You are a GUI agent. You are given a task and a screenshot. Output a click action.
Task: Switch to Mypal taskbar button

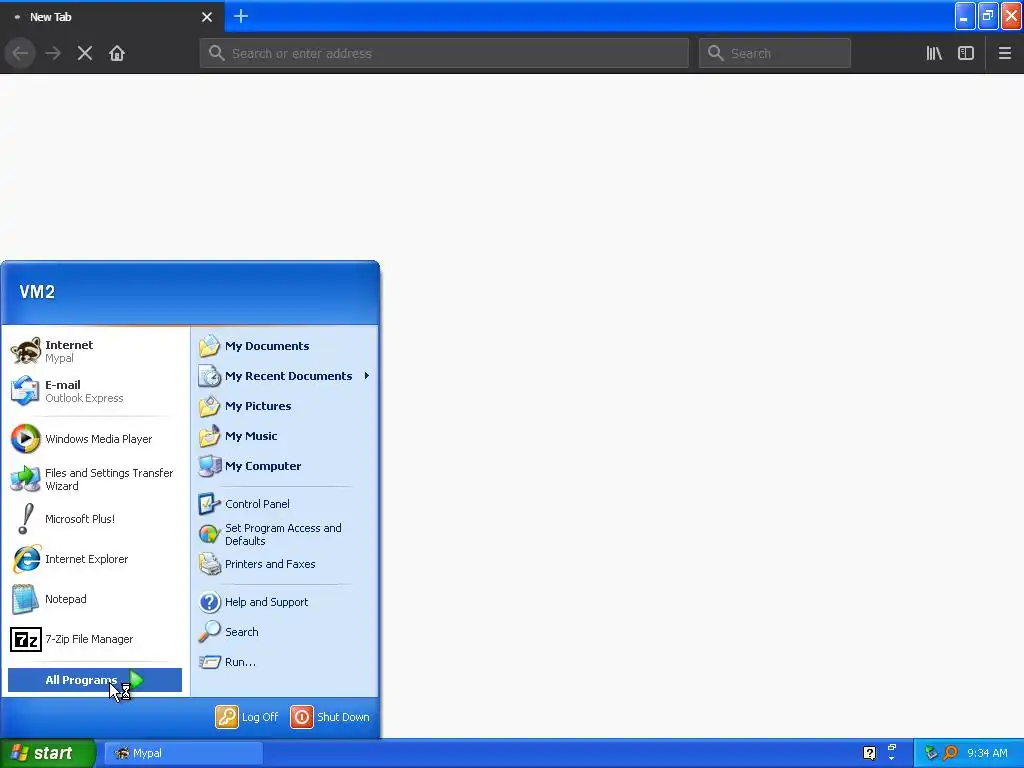pos(184,753)
